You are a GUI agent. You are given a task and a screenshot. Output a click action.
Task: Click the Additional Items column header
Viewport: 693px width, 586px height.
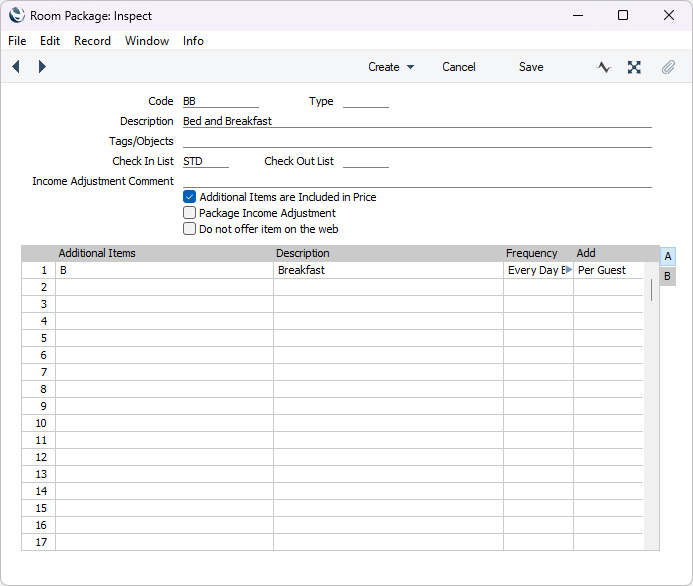pyautogui.click(x=97, y=253)
